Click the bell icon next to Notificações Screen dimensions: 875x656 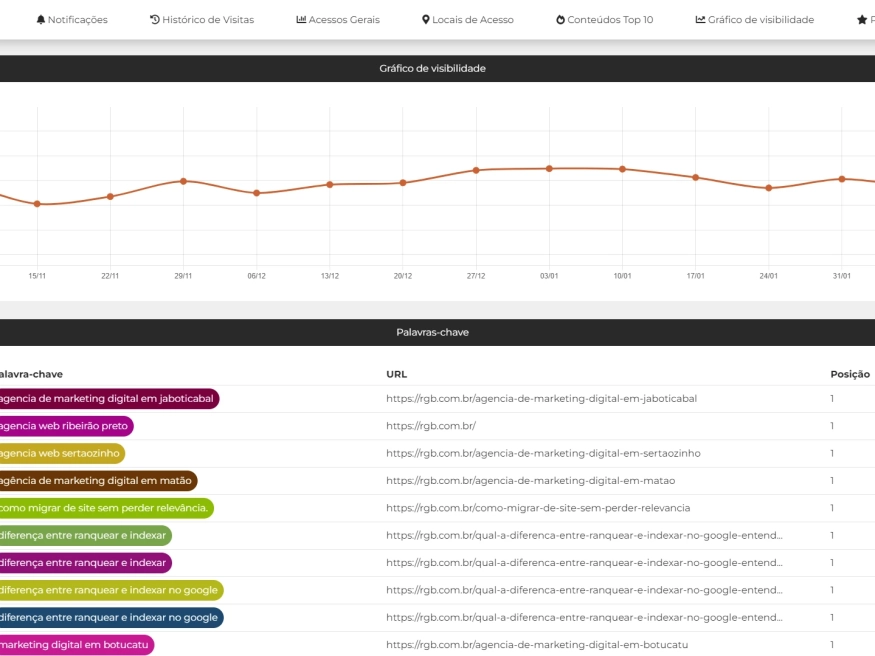click(x=41, y=20)
